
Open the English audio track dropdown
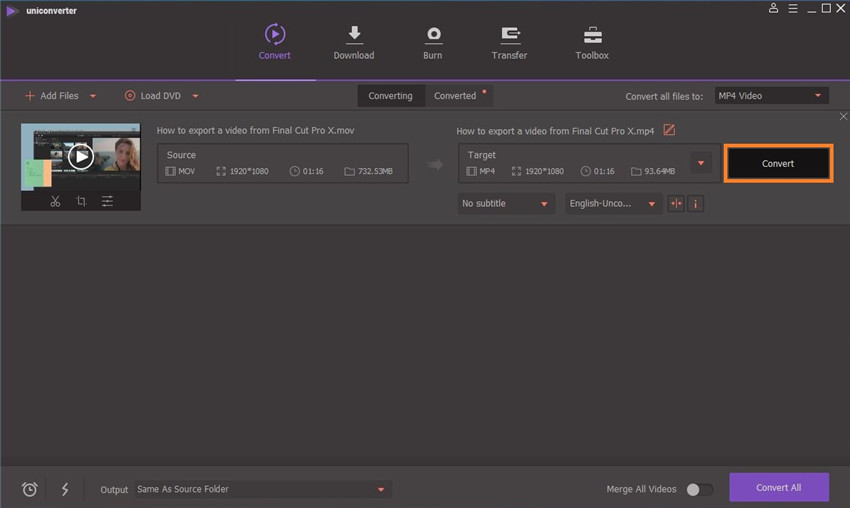coord(613,204)
